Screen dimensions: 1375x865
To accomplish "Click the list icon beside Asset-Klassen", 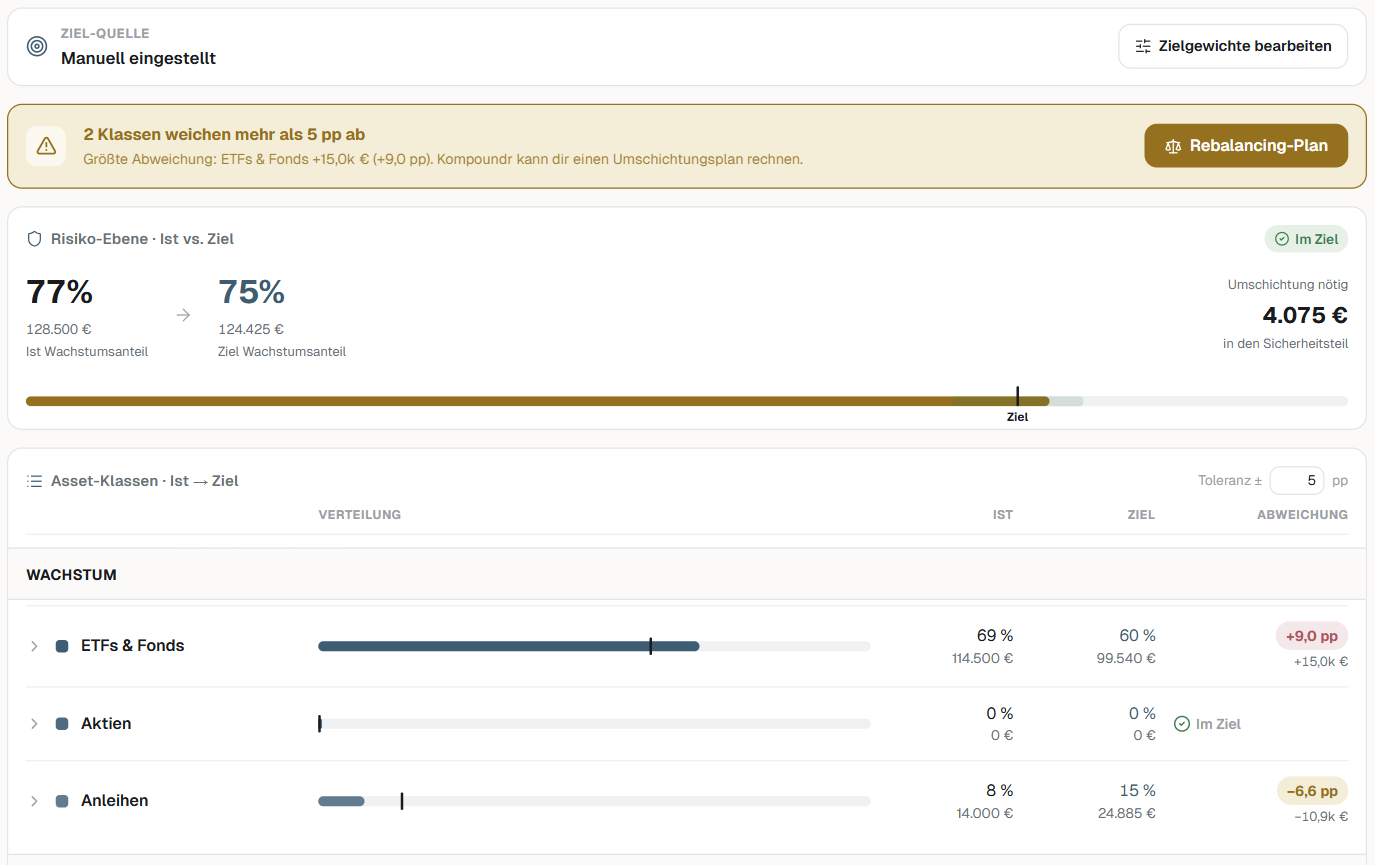I will click(34, 481).
